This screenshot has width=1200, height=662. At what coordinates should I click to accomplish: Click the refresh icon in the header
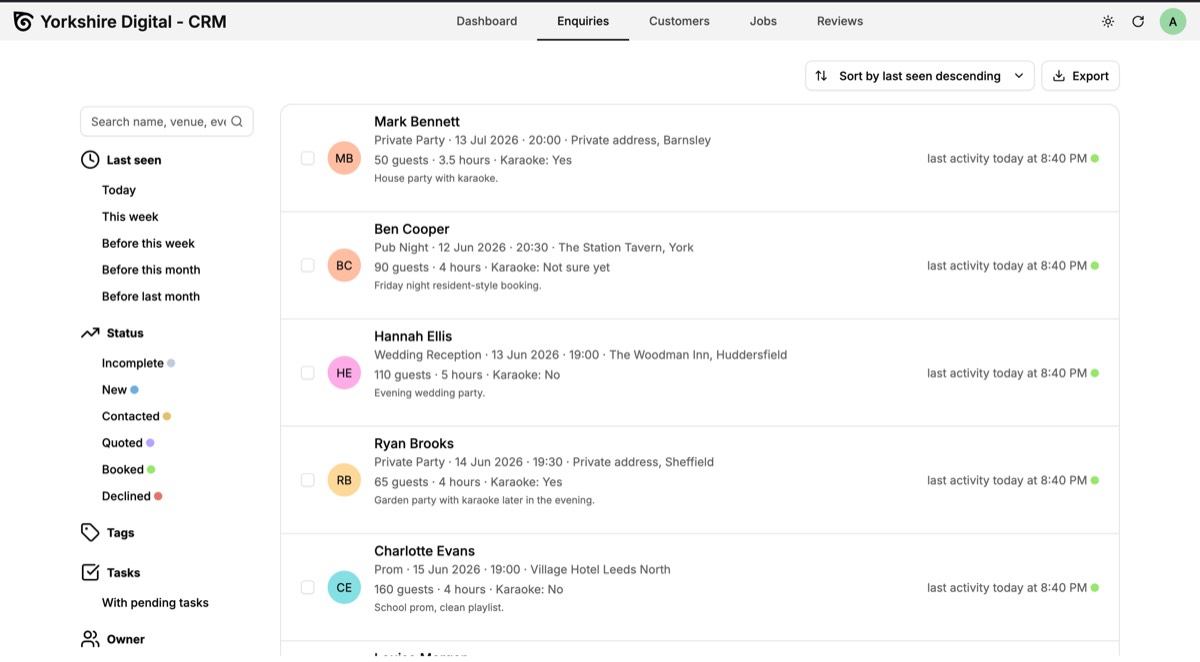[x=1138, y=21]
